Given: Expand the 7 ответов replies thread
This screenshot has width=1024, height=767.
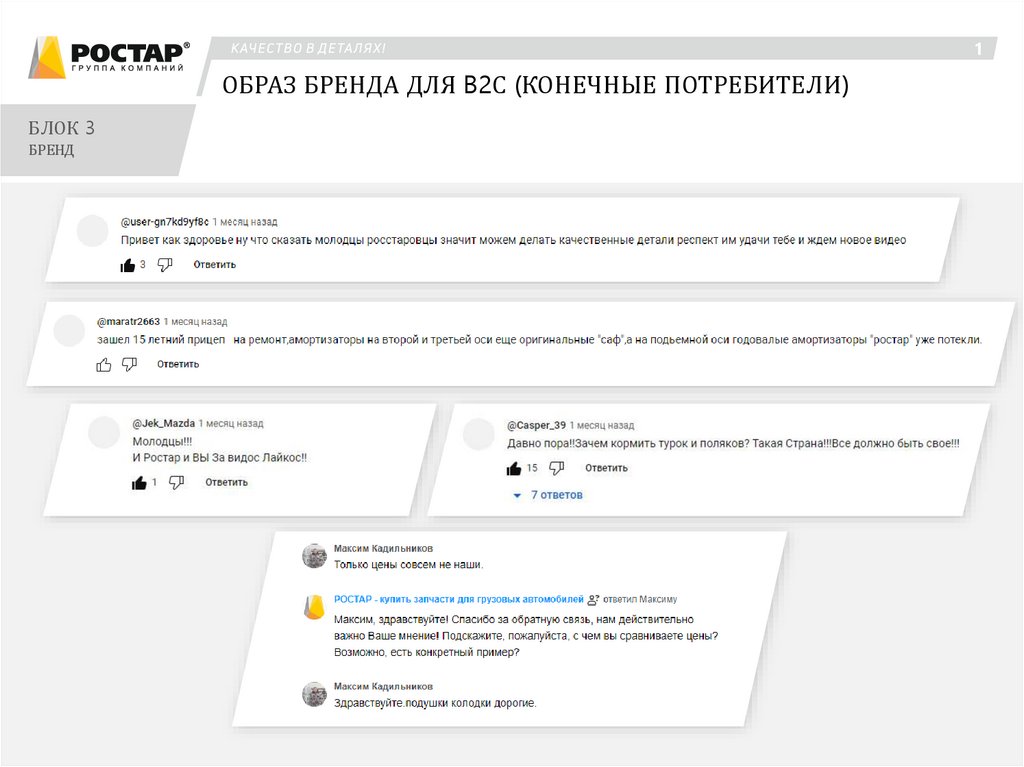Looking at the screenshot, I should [x=549, y=495].
